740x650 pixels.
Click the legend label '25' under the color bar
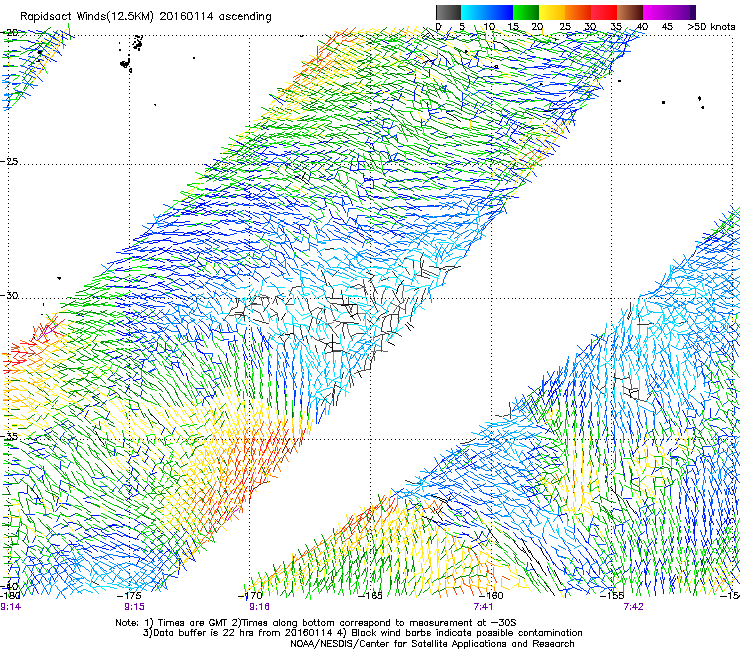[x=565, y=26]
